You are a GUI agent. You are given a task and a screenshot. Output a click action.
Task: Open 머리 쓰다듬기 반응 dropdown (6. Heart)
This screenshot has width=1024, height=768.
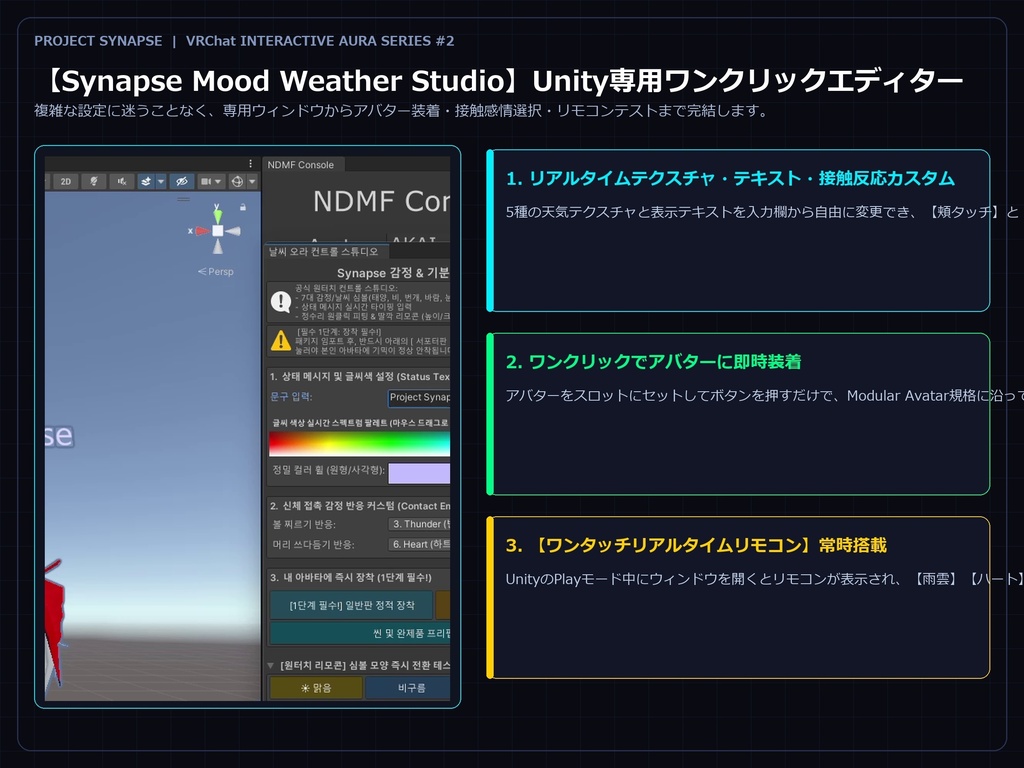point(419,544)
